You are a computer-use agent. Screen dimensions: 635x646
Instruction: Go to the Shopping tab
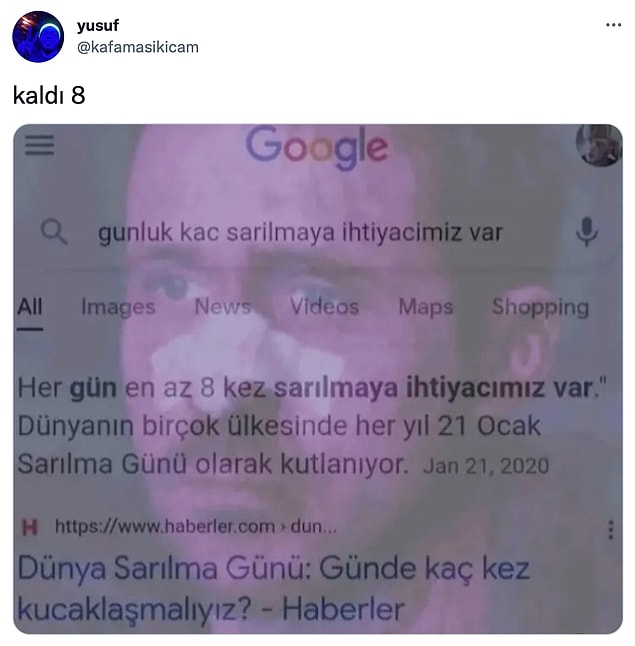540,307
